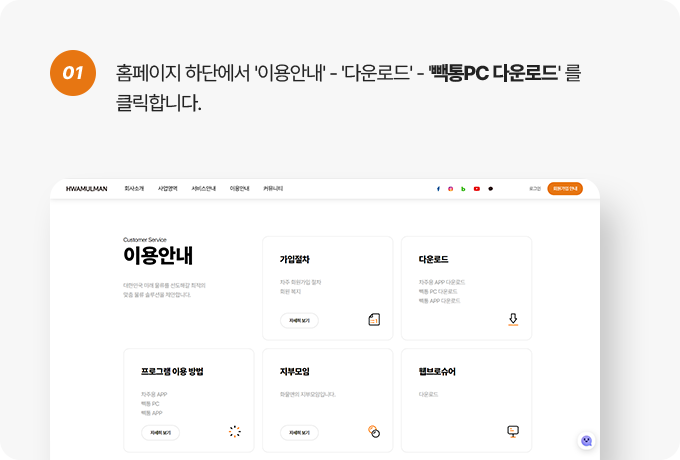680x460 pixels.
Task: Click the Facebook icon in header
Action: (x=438, y=188)
